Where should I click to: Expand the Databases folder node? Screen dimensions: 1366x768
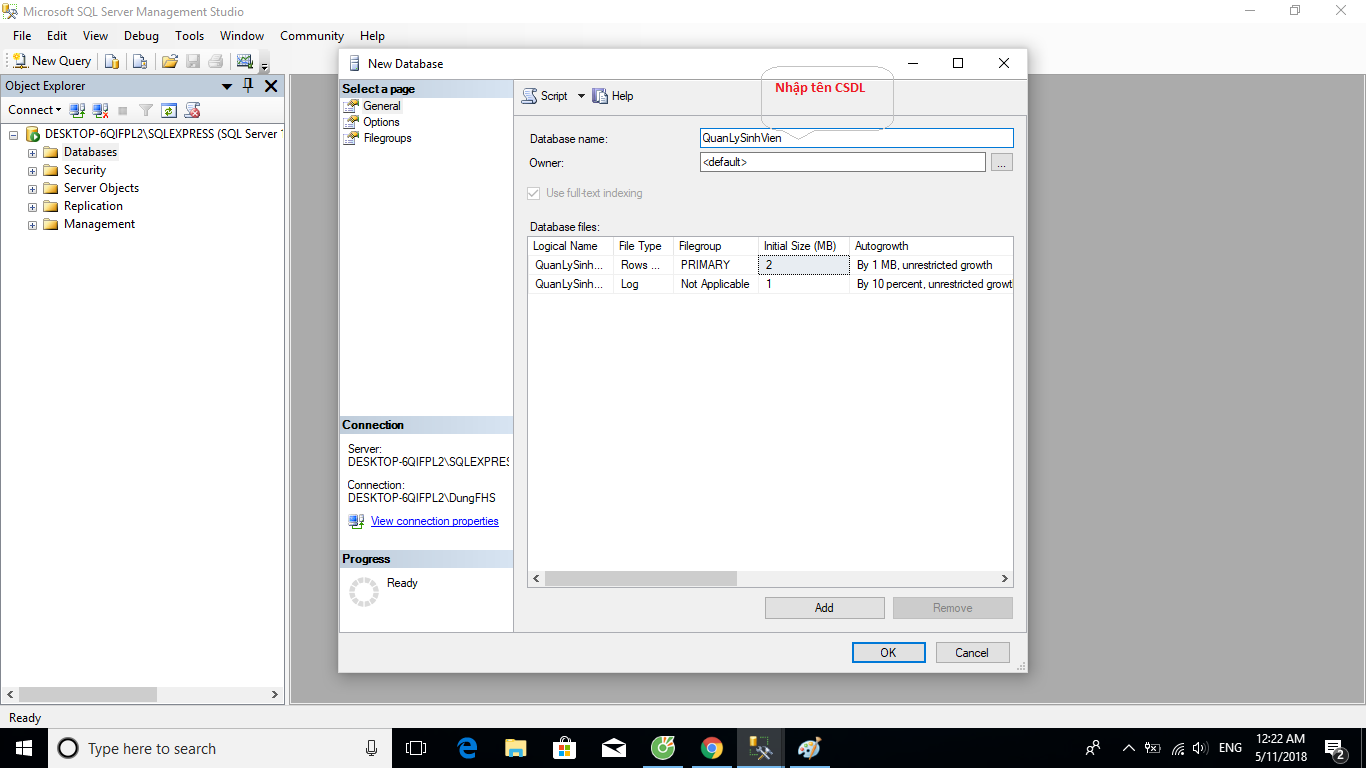[x=32, y=152]
